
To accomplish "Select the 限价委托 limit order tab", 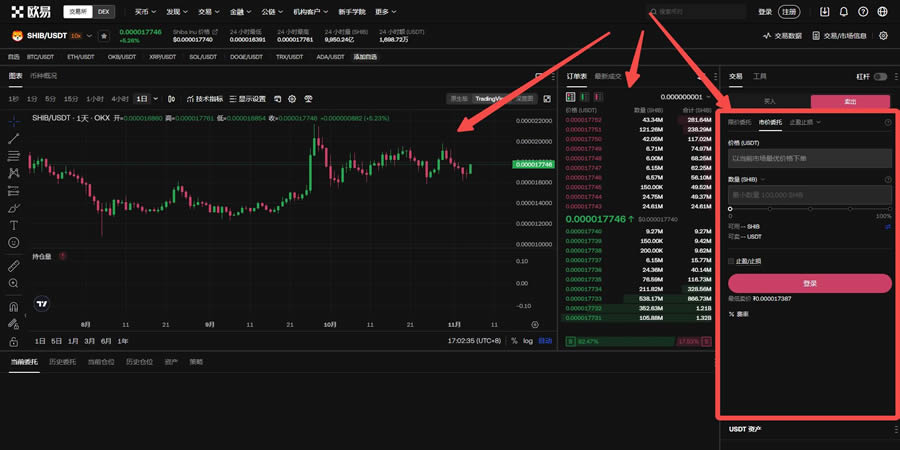I will (739, 122).
